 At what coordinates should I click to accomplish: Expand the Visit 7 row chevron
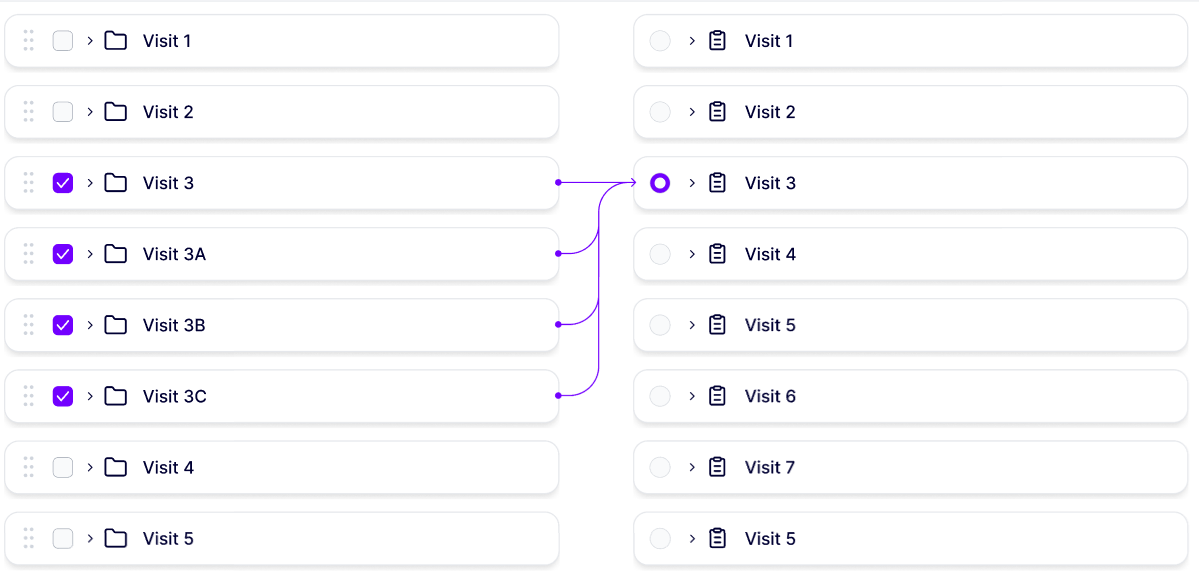[x=691, y=467]
